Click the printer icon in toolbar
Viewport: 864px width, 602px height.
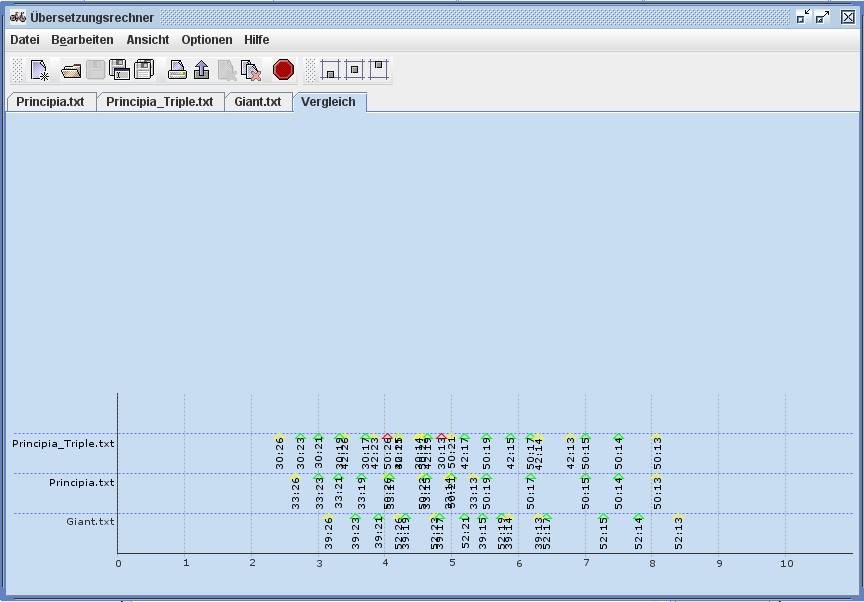[177, 70]
